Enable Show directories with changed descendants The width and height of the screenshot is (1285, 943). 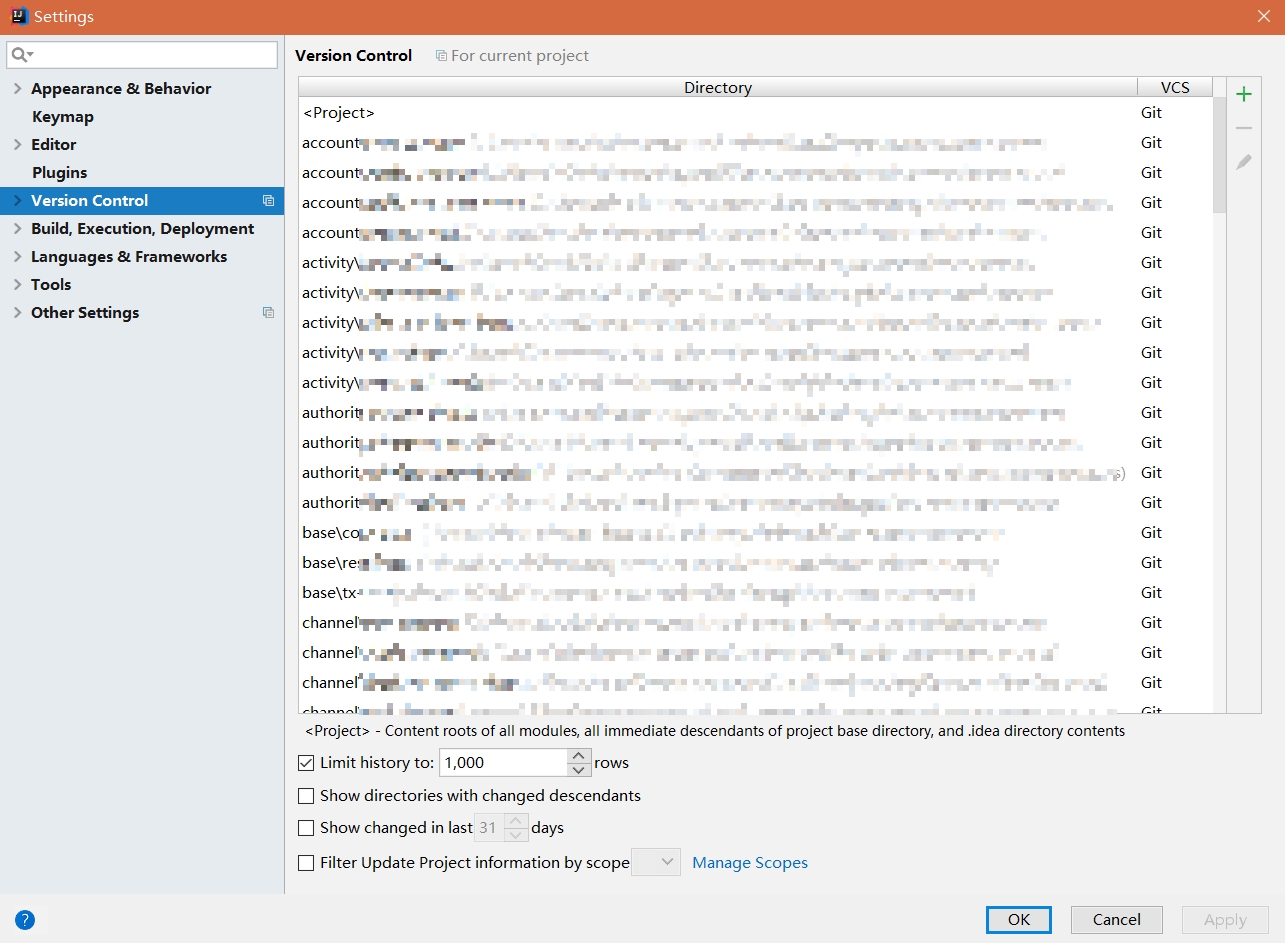[306, 797]
